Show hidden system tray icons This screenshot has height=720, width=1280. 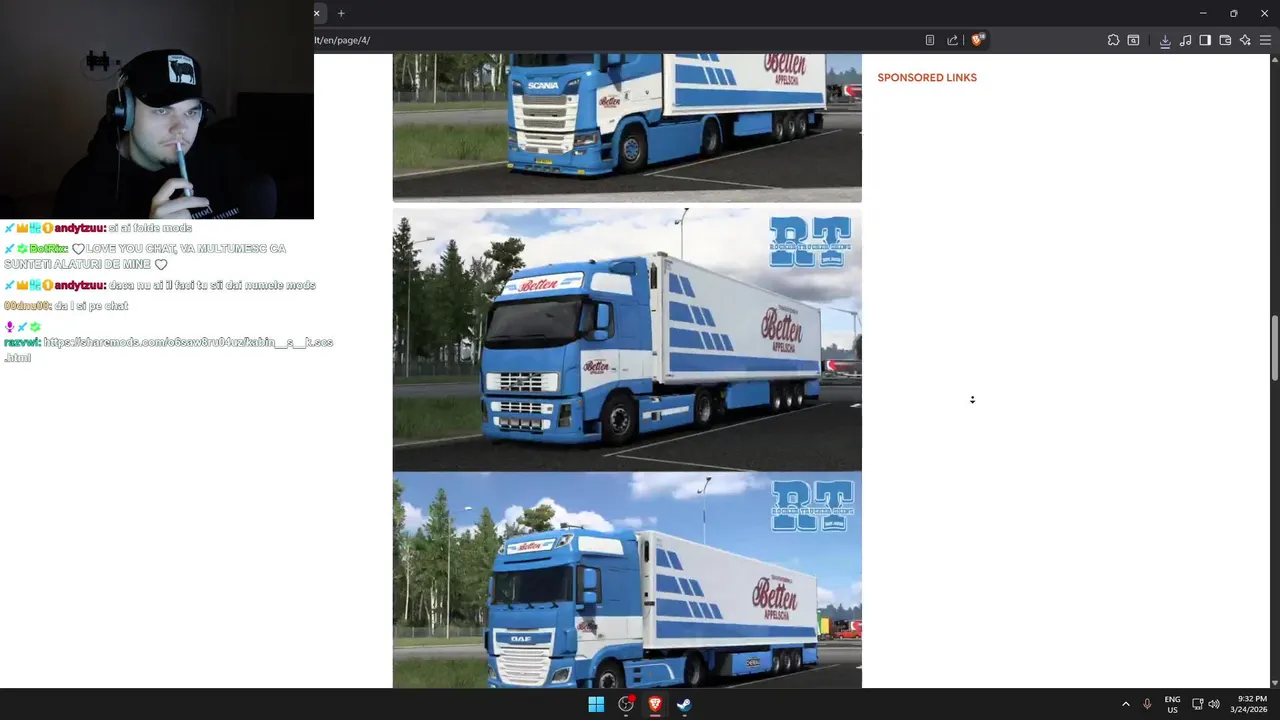(1126, 704)
